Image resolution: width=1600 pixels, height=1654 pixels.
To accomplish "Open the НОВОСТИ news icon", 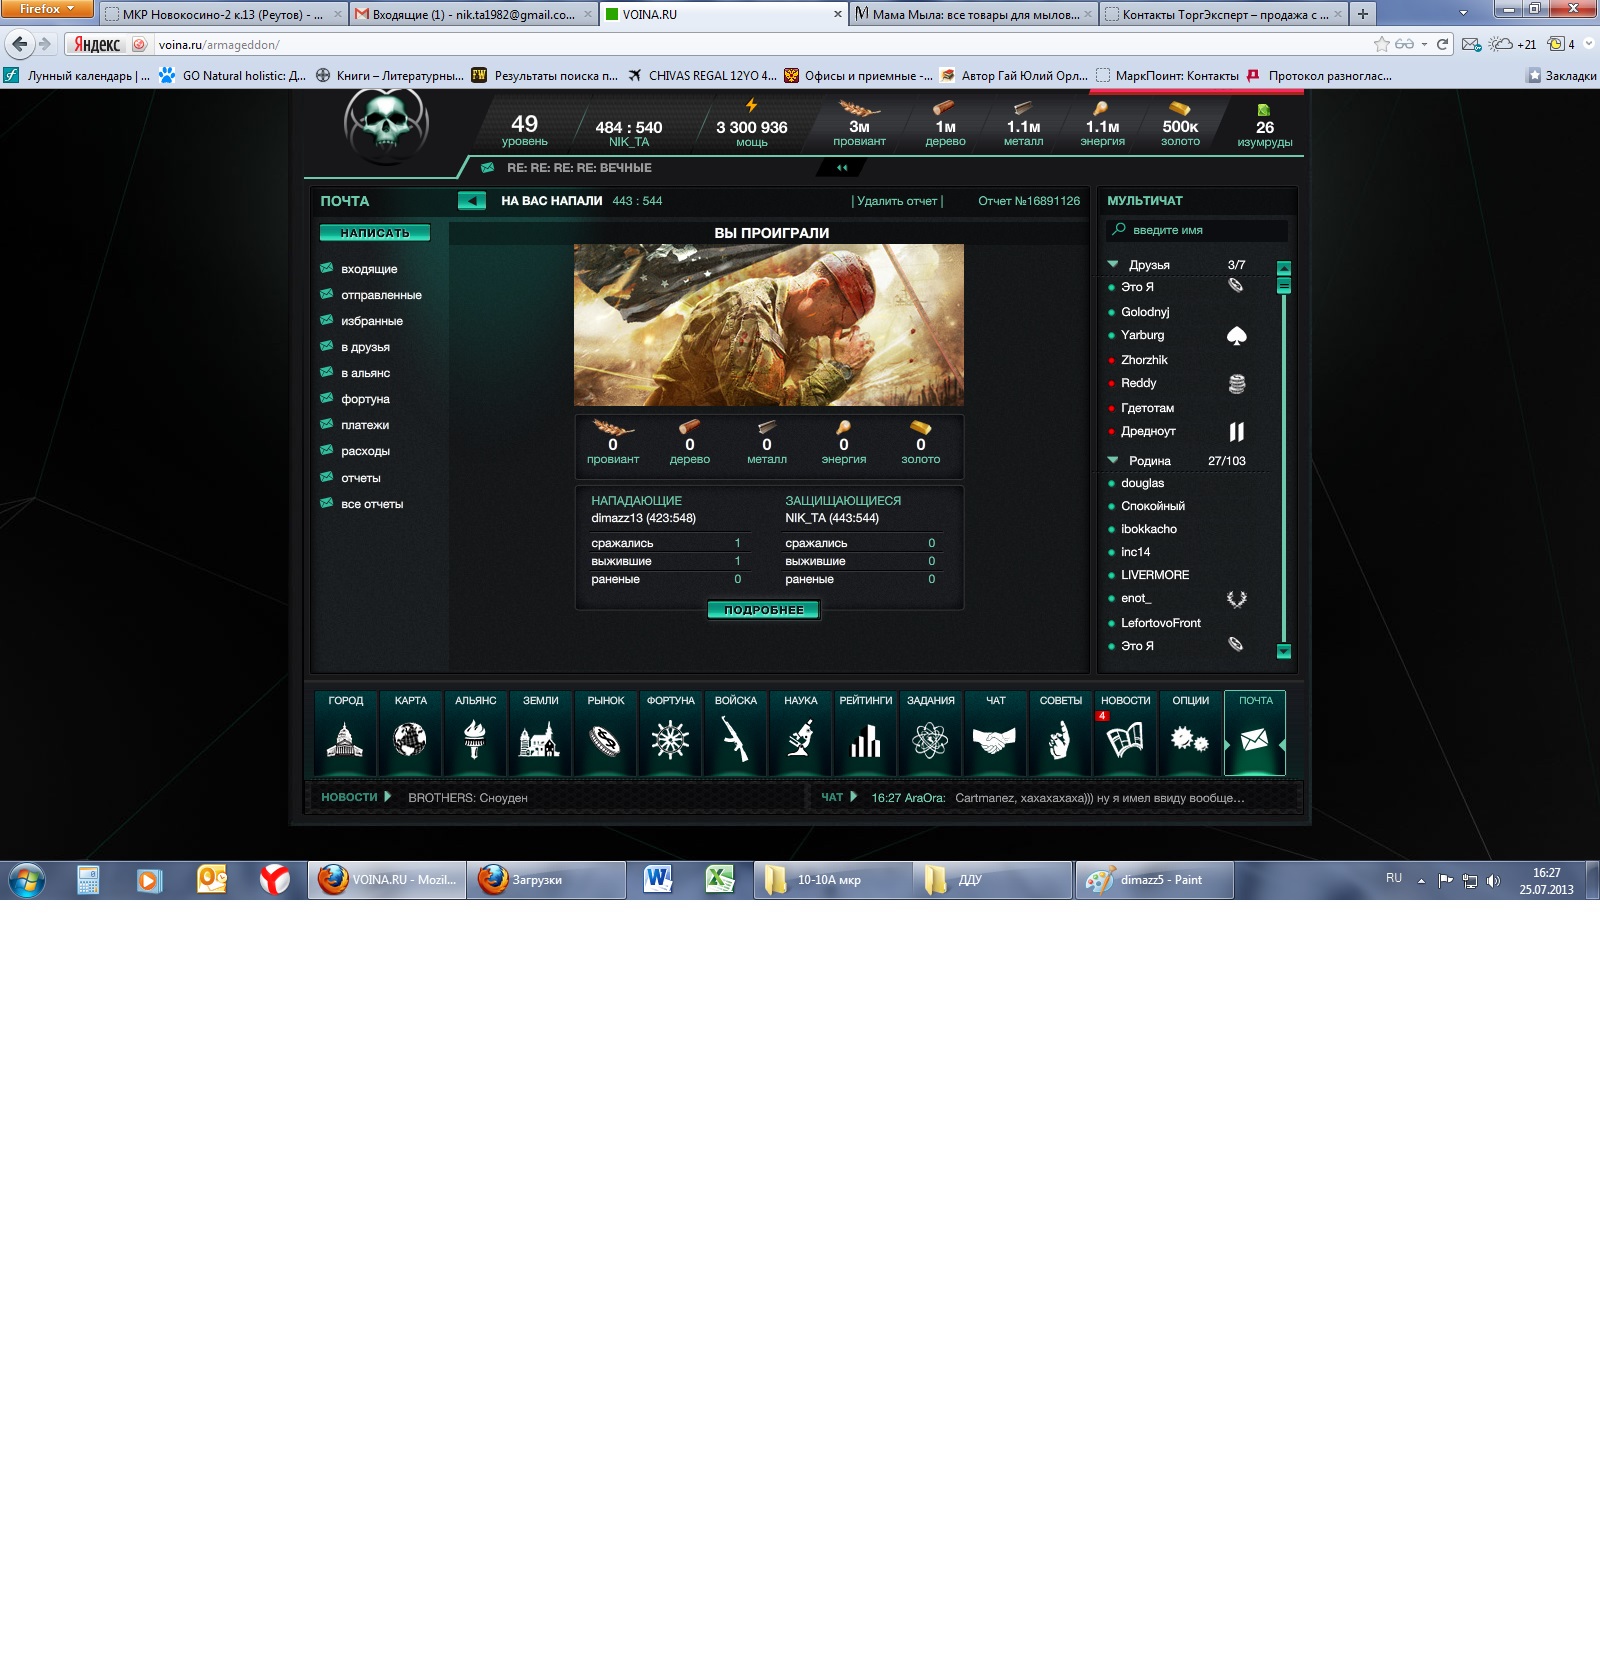I will coord(1125,739).
